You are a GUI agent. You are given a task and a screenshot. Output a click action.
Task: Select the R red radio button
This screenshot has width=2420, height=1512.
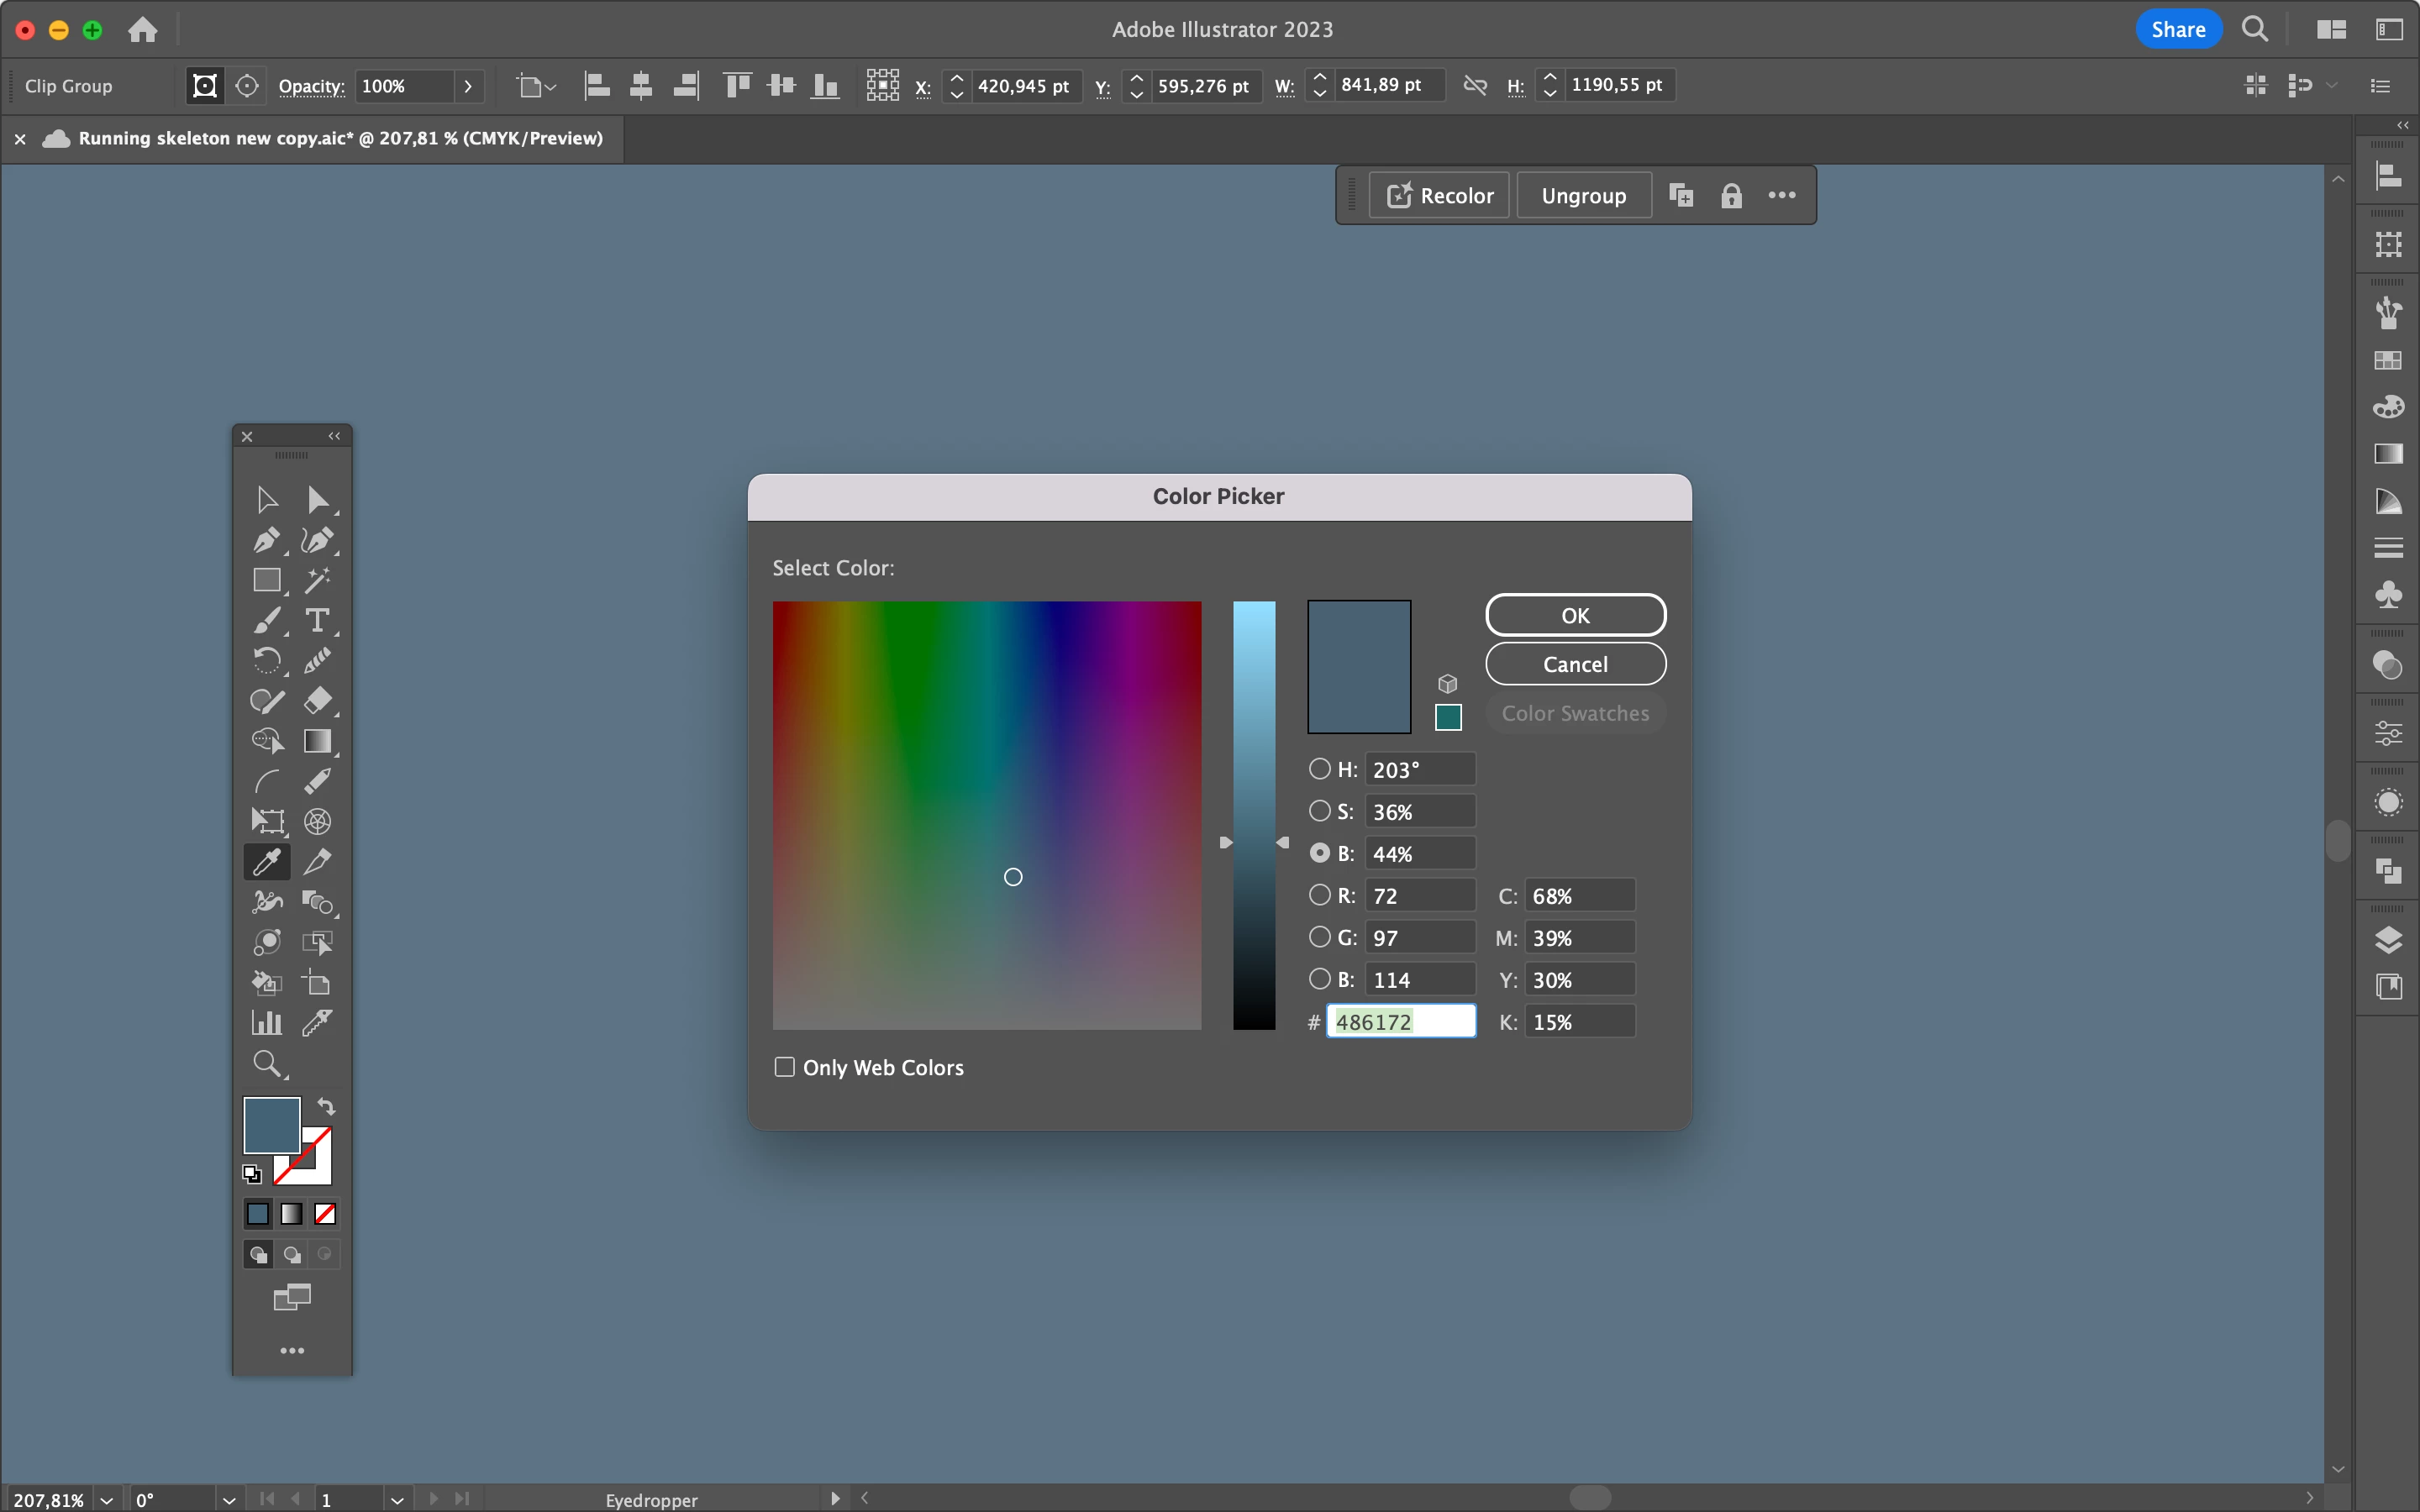(x=1320, y=895)
